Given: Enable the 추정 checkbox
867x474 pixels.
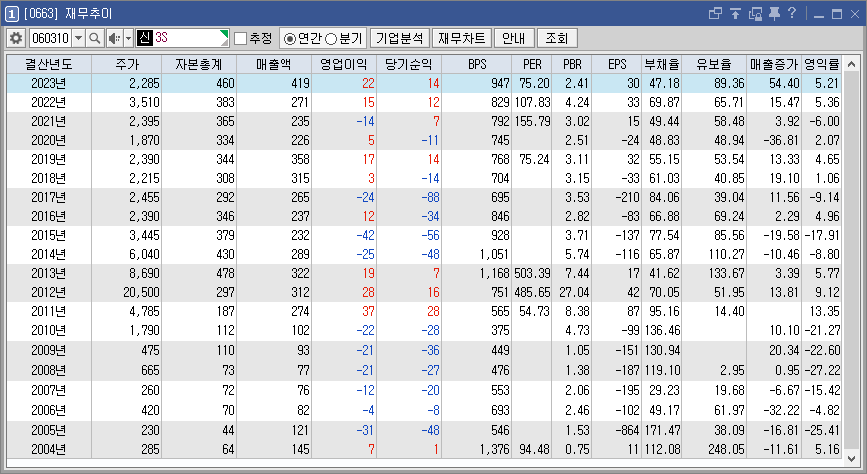Looking at the screenshot, I should point(240,38).
